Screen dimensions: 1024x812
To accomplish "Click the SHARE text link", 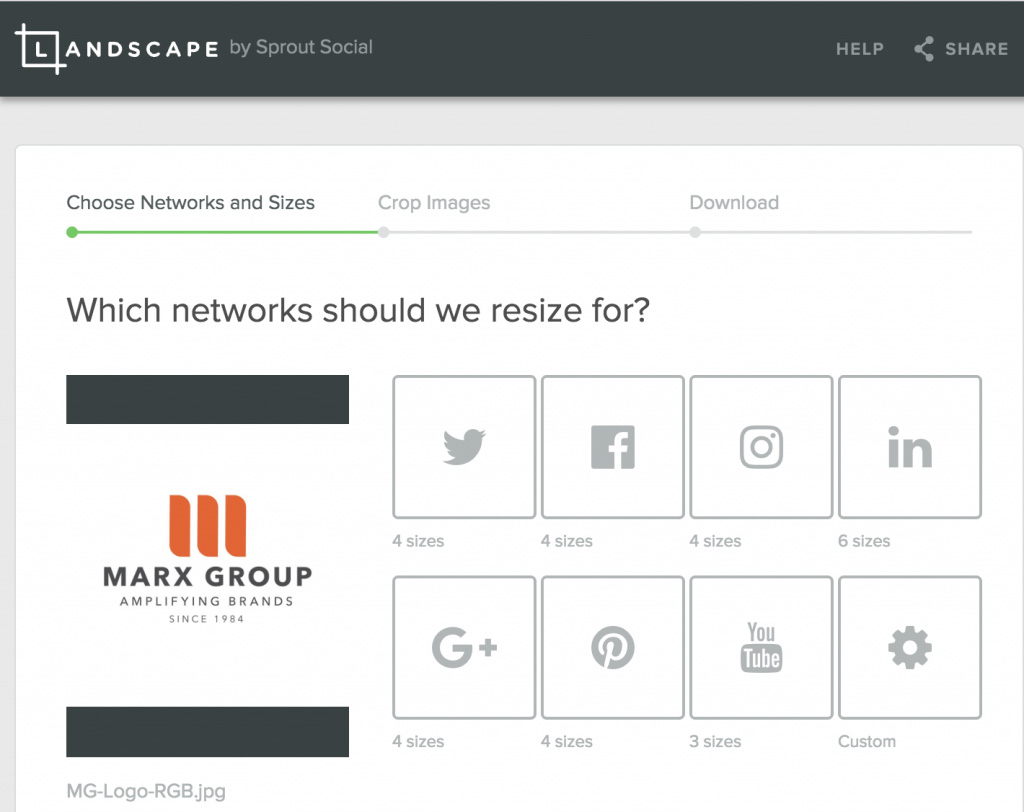I will click(976, 49).
